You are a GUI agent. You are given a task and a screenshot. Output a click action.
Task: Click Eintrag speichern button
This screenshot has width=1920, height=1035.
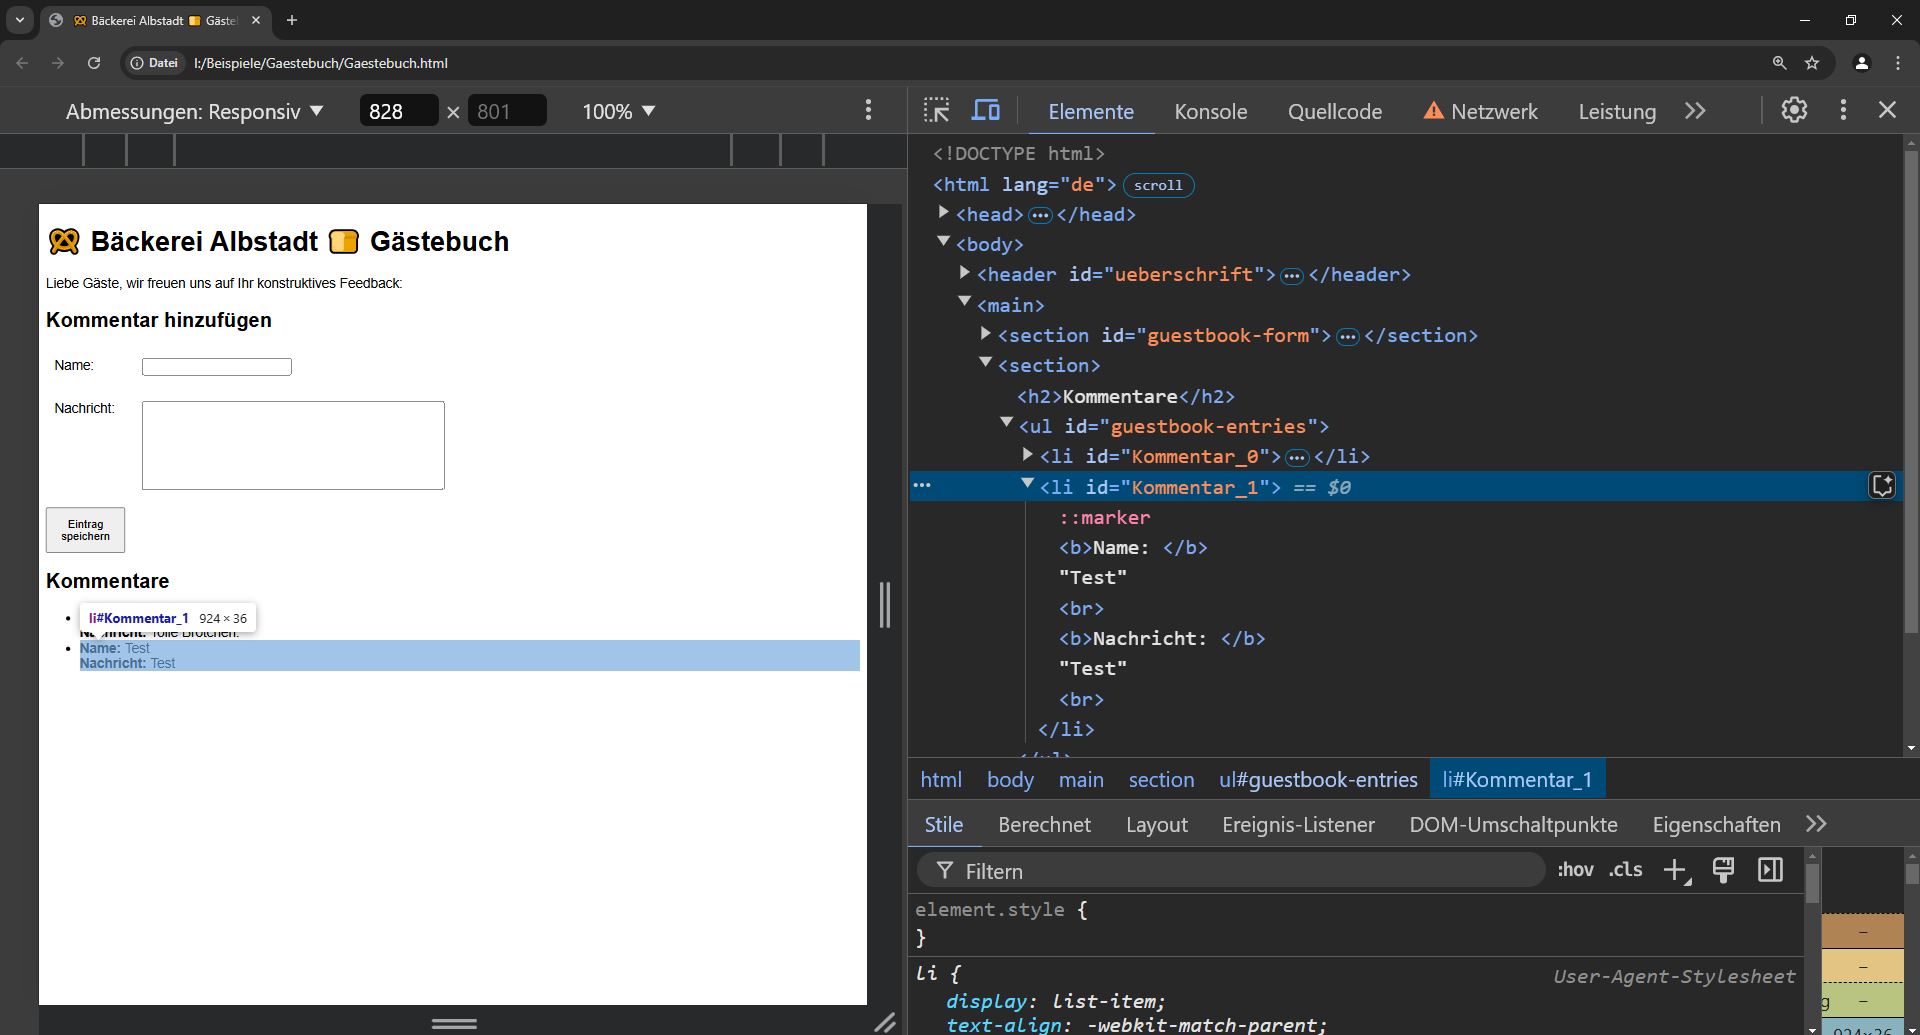85,530
